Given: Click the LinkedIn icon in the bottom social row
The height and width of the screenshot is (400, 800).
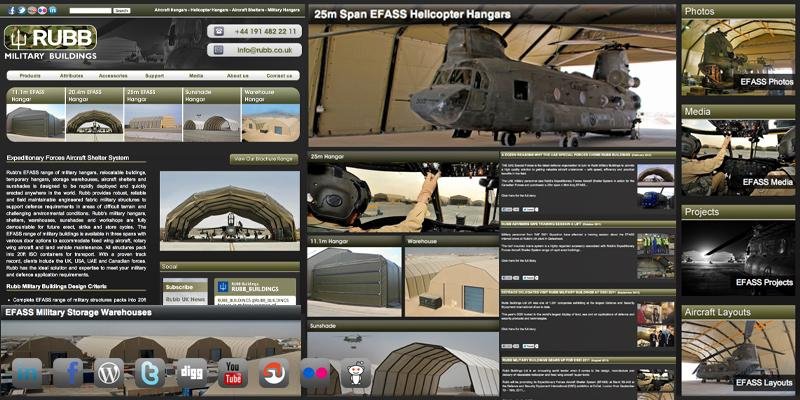Looking at the screenshot, I should click(x=27, y=374).
